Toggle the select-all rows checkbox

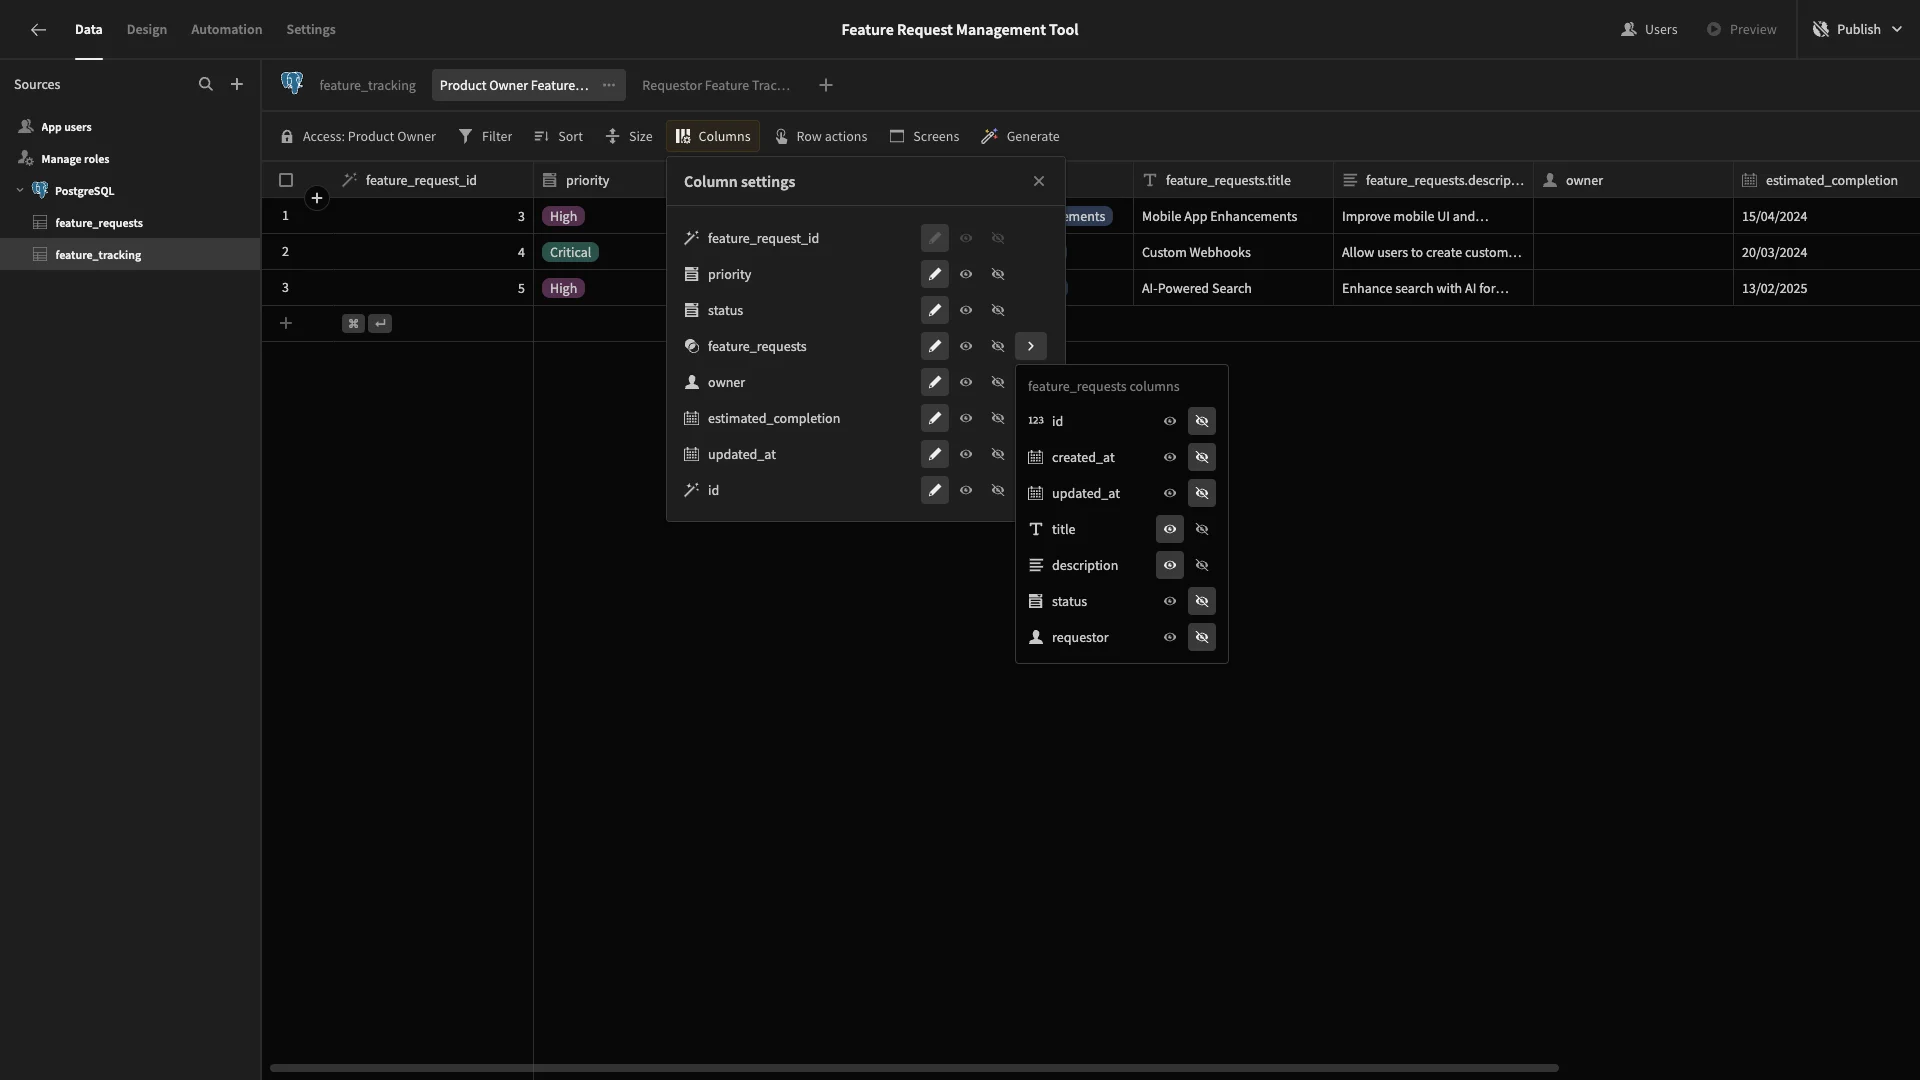286,180
